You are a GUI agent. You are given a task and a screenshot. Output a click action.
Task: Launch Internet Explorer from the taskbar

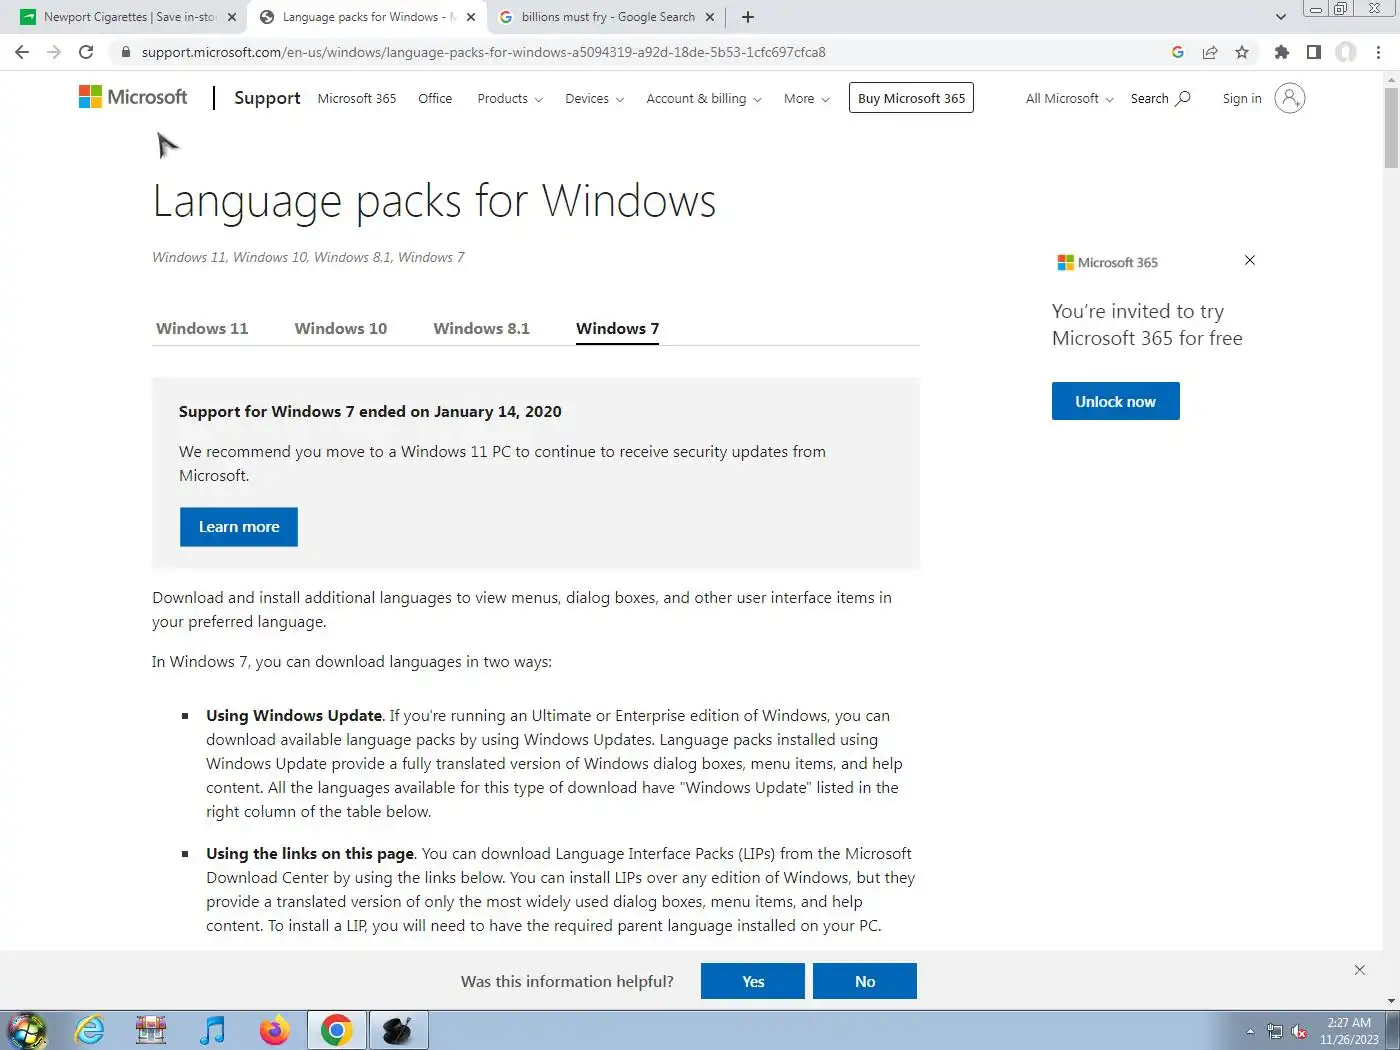(90, 1030)
